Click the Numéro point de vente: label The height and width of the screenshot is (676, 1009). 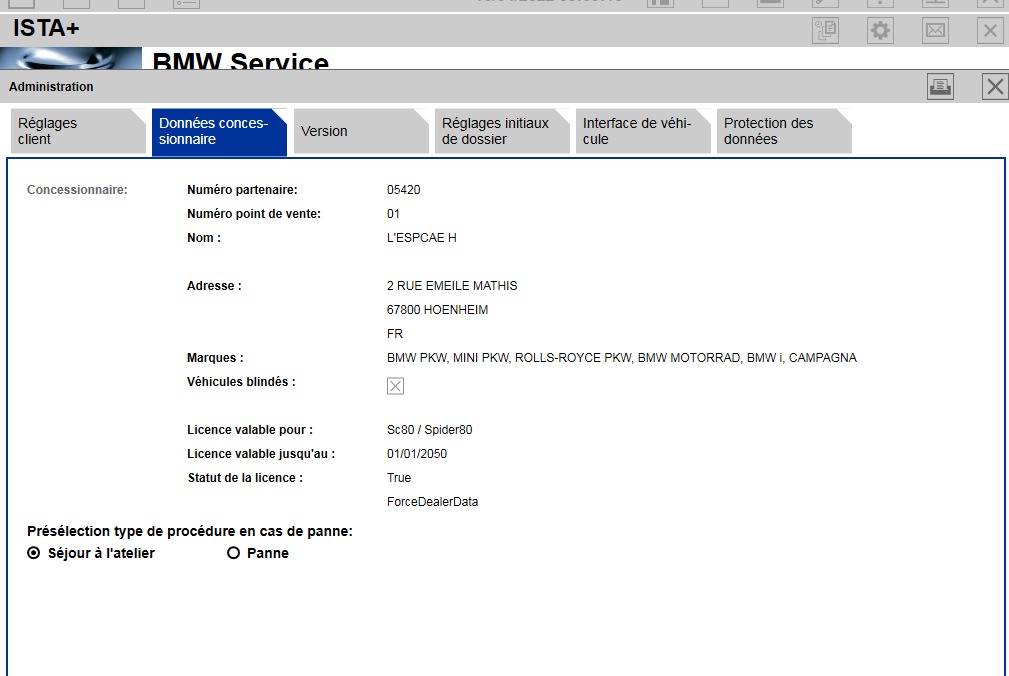(x=254, y=214)
